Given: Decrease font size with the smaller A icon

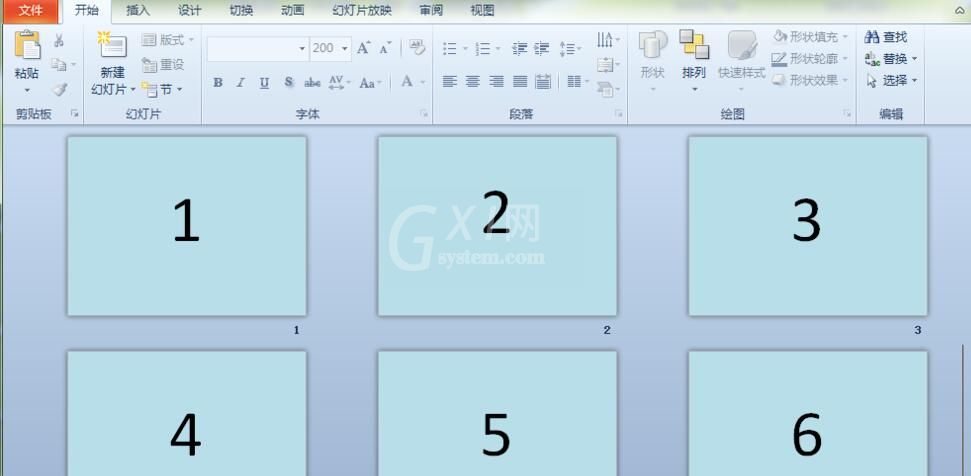Looking at the screenshot, I should coord(385,48).
